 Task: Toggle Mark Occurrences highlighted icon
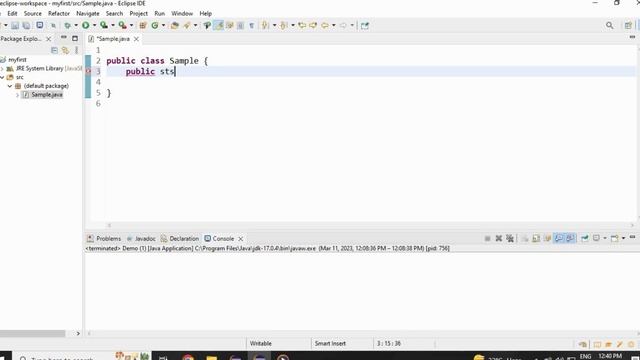[x=219, y=25]
